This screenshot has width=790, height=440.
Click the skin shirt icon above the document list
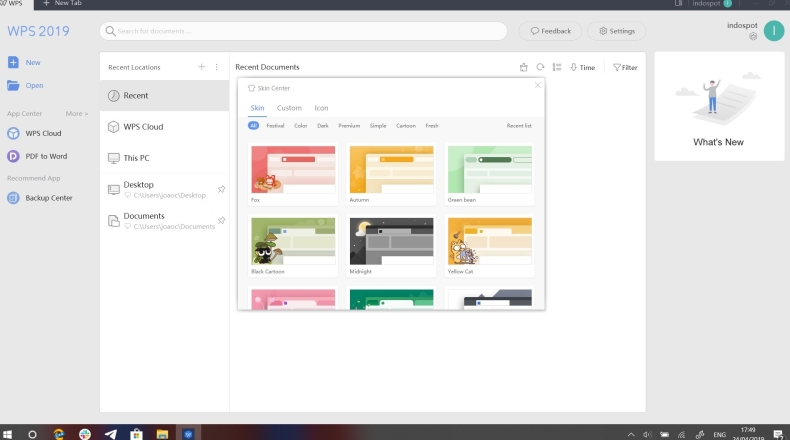point(523,67)
